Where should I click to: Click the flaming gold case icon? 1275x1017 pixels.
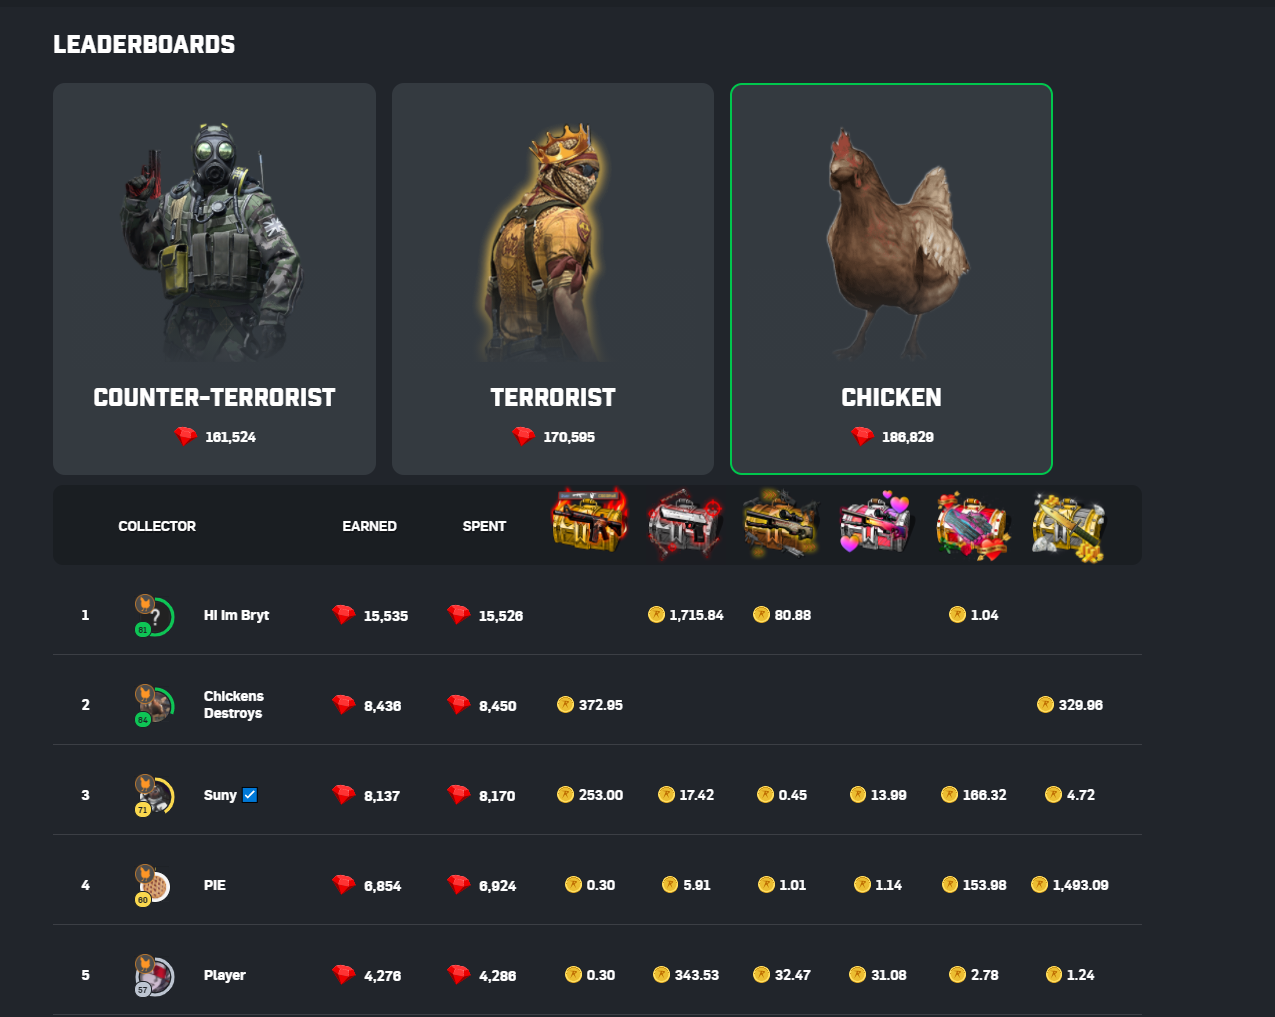tap(590, 520)
